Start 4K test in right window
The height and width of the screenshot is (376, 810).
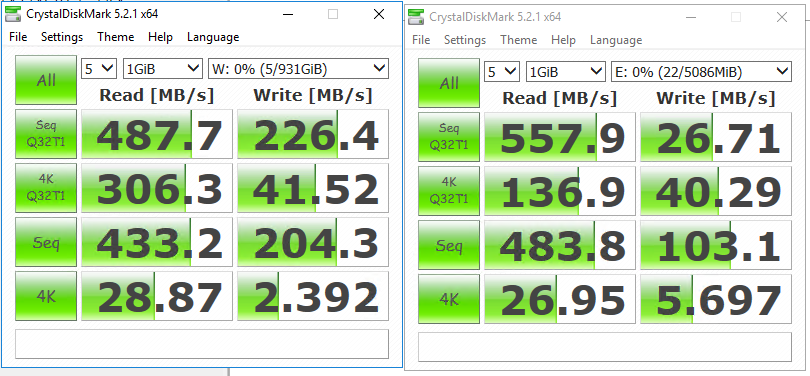tap(449, 300)
